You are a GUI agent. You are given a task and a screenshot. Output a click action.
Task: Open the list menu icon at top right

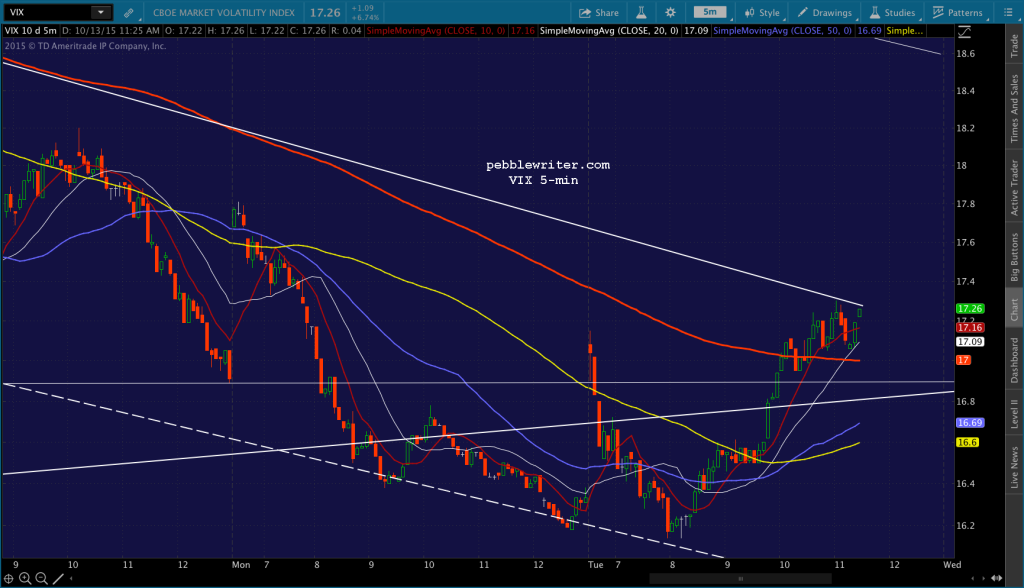point(1008,12)
